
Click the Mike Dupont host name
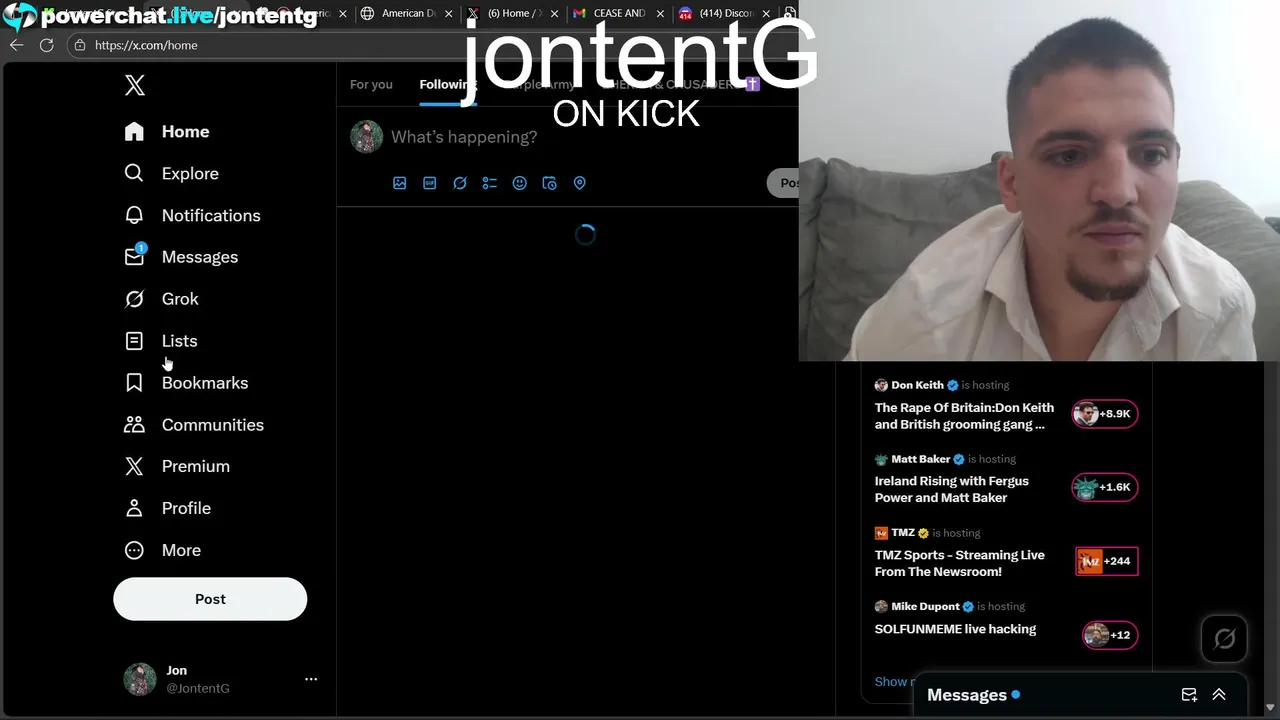pos(925,606)
